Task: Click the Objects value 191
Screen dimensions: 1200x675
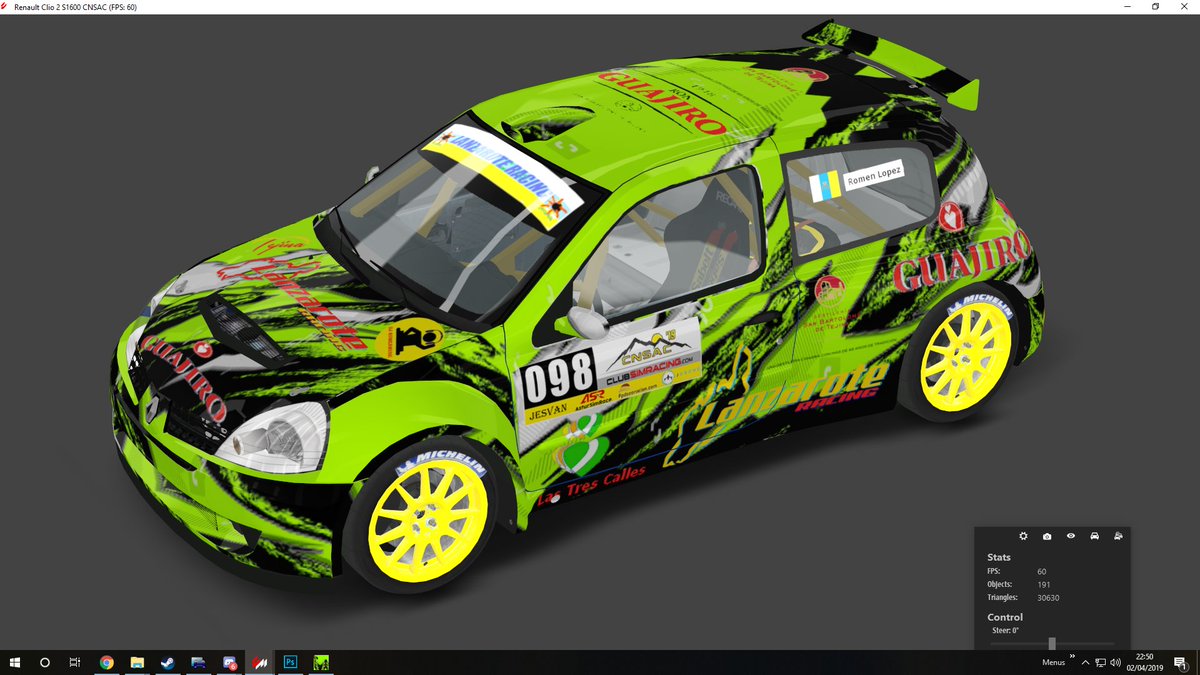Action: [x=1044, y=584]
